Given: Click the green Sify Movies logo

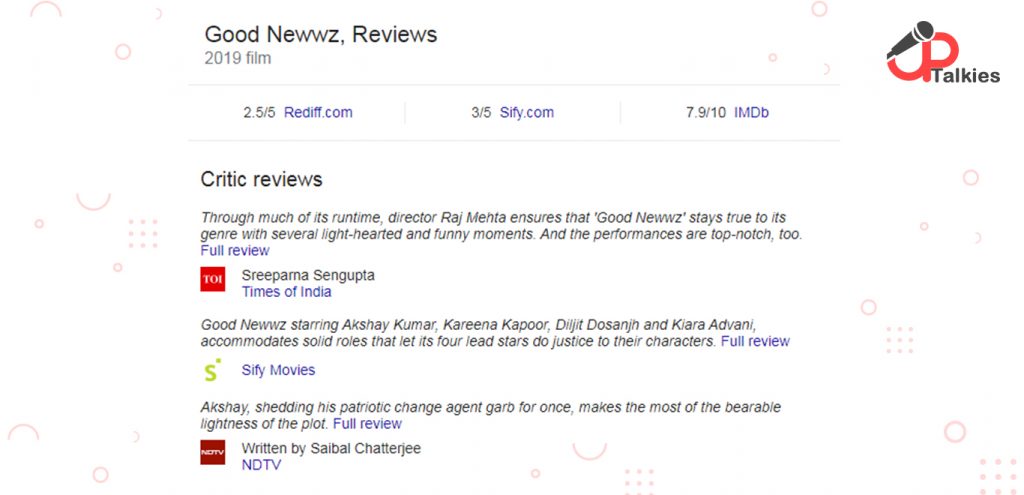Looking at the screenshot, I should (x=211, y=370).
